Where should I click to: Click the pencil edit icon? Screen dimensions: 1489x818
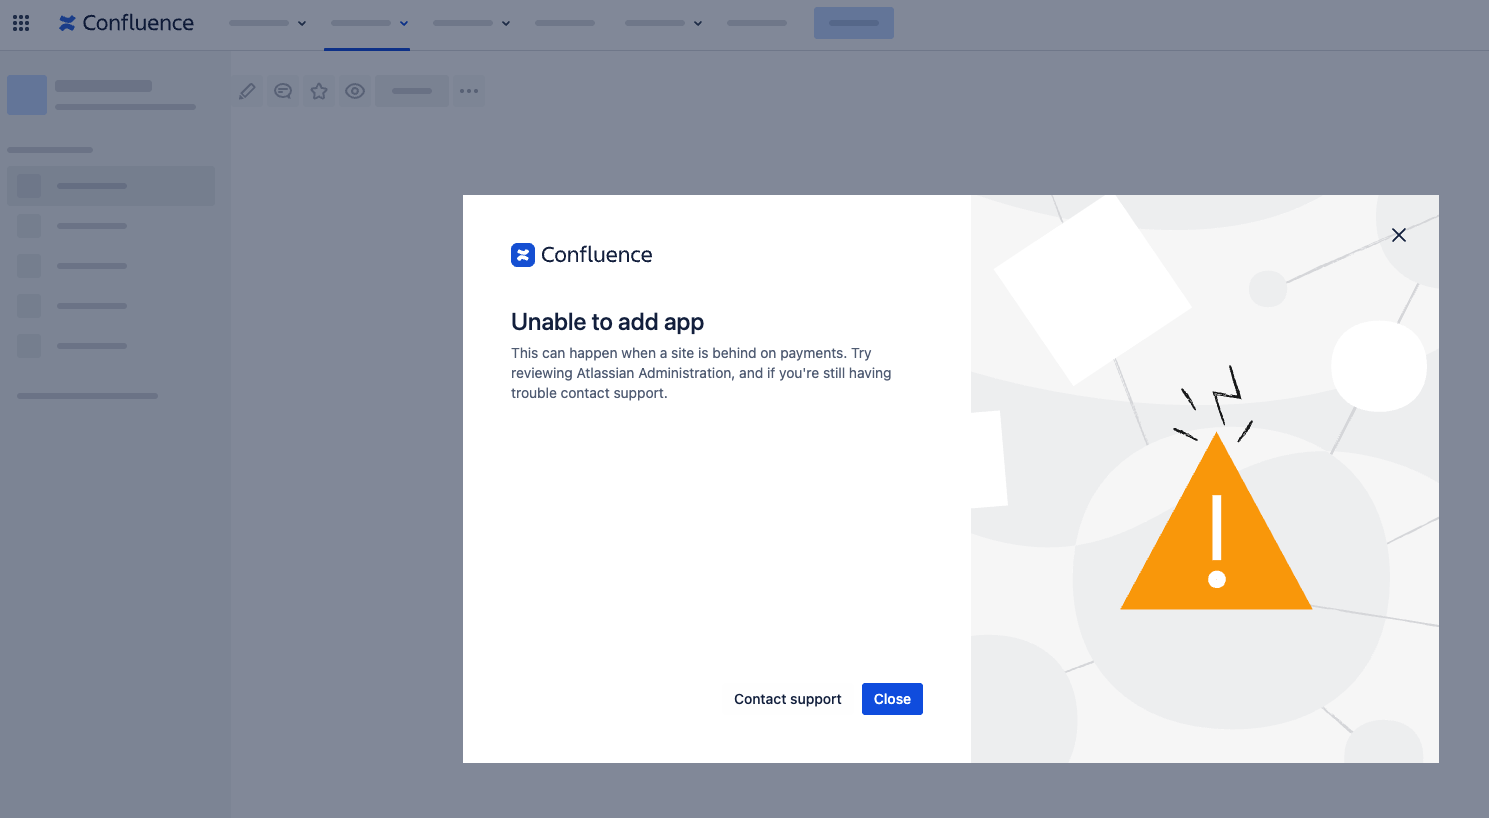tap(247, 91)
